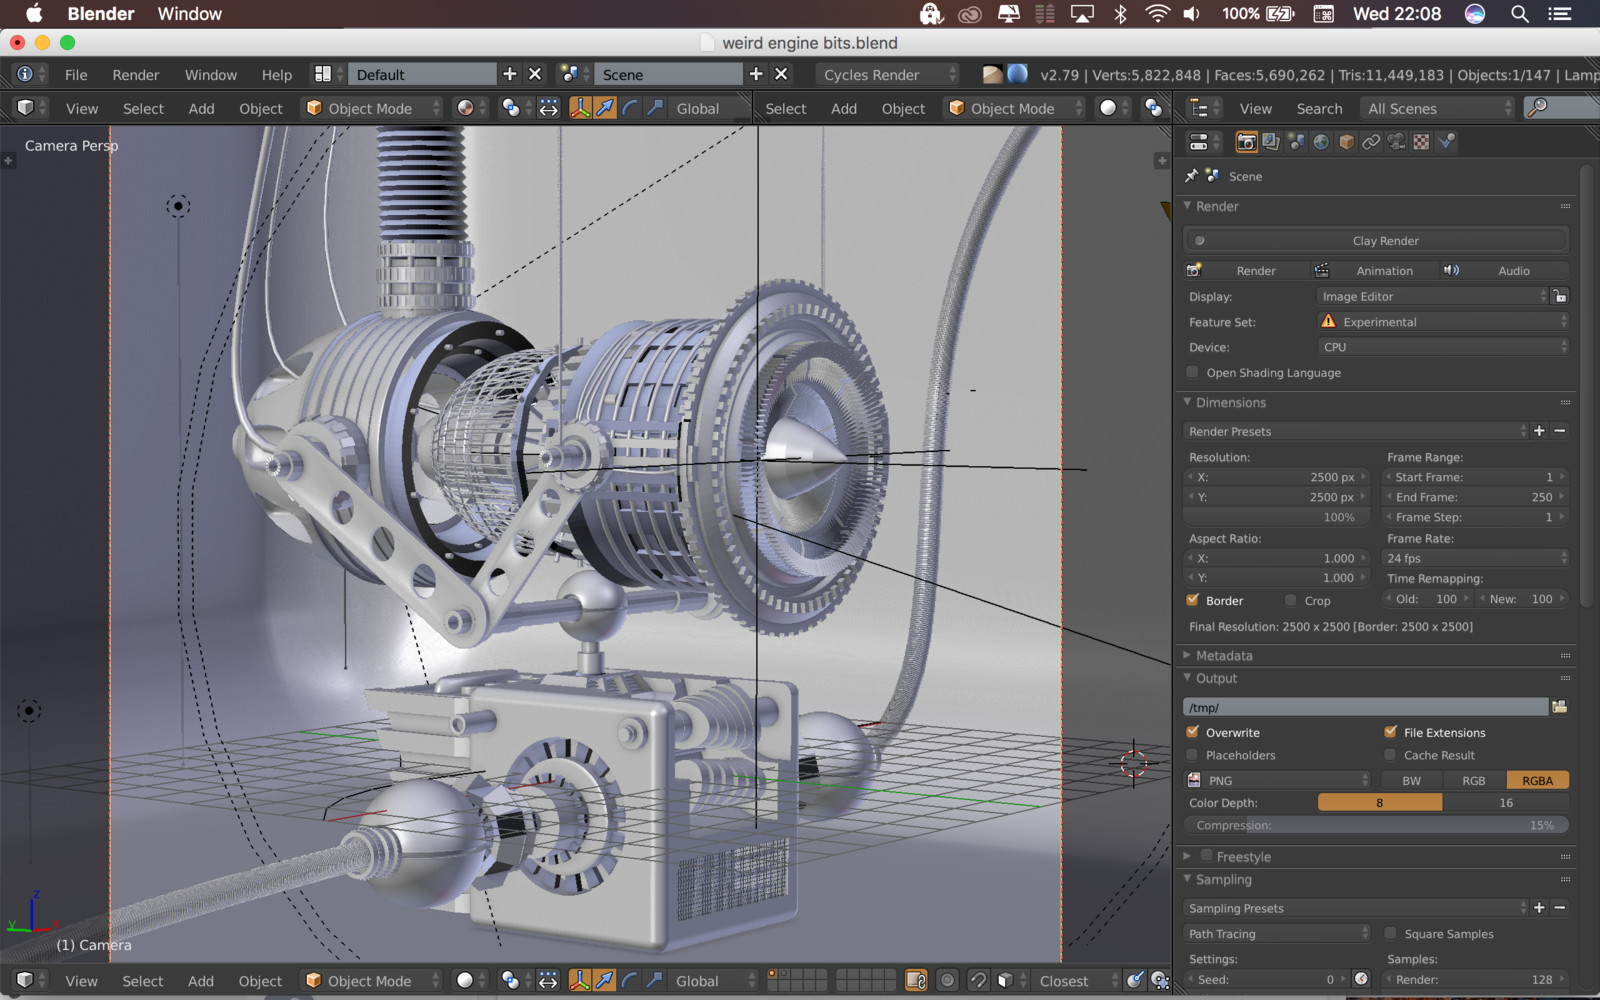Expand the Metadata panel
This screenshot has width=1600, height=1000.
1224,655
